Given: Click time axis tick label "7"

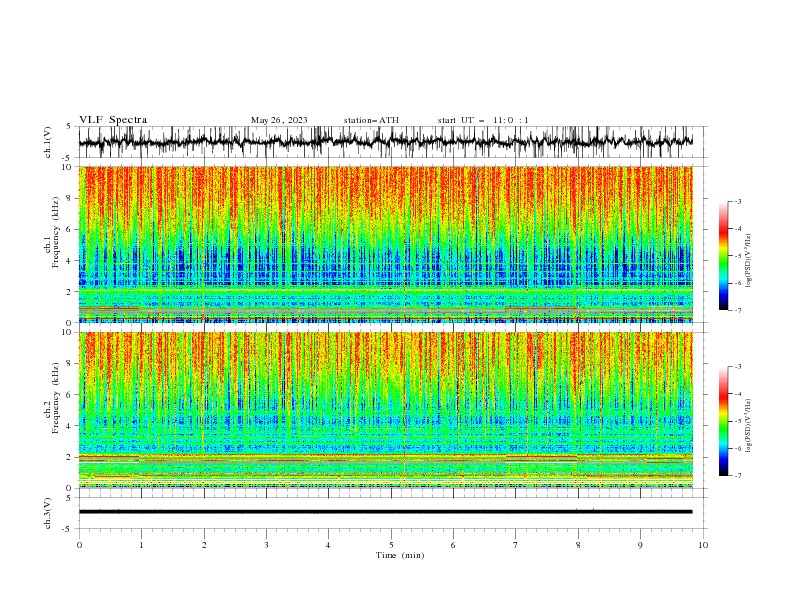Looking at the screenshot, I should point(516,545).
